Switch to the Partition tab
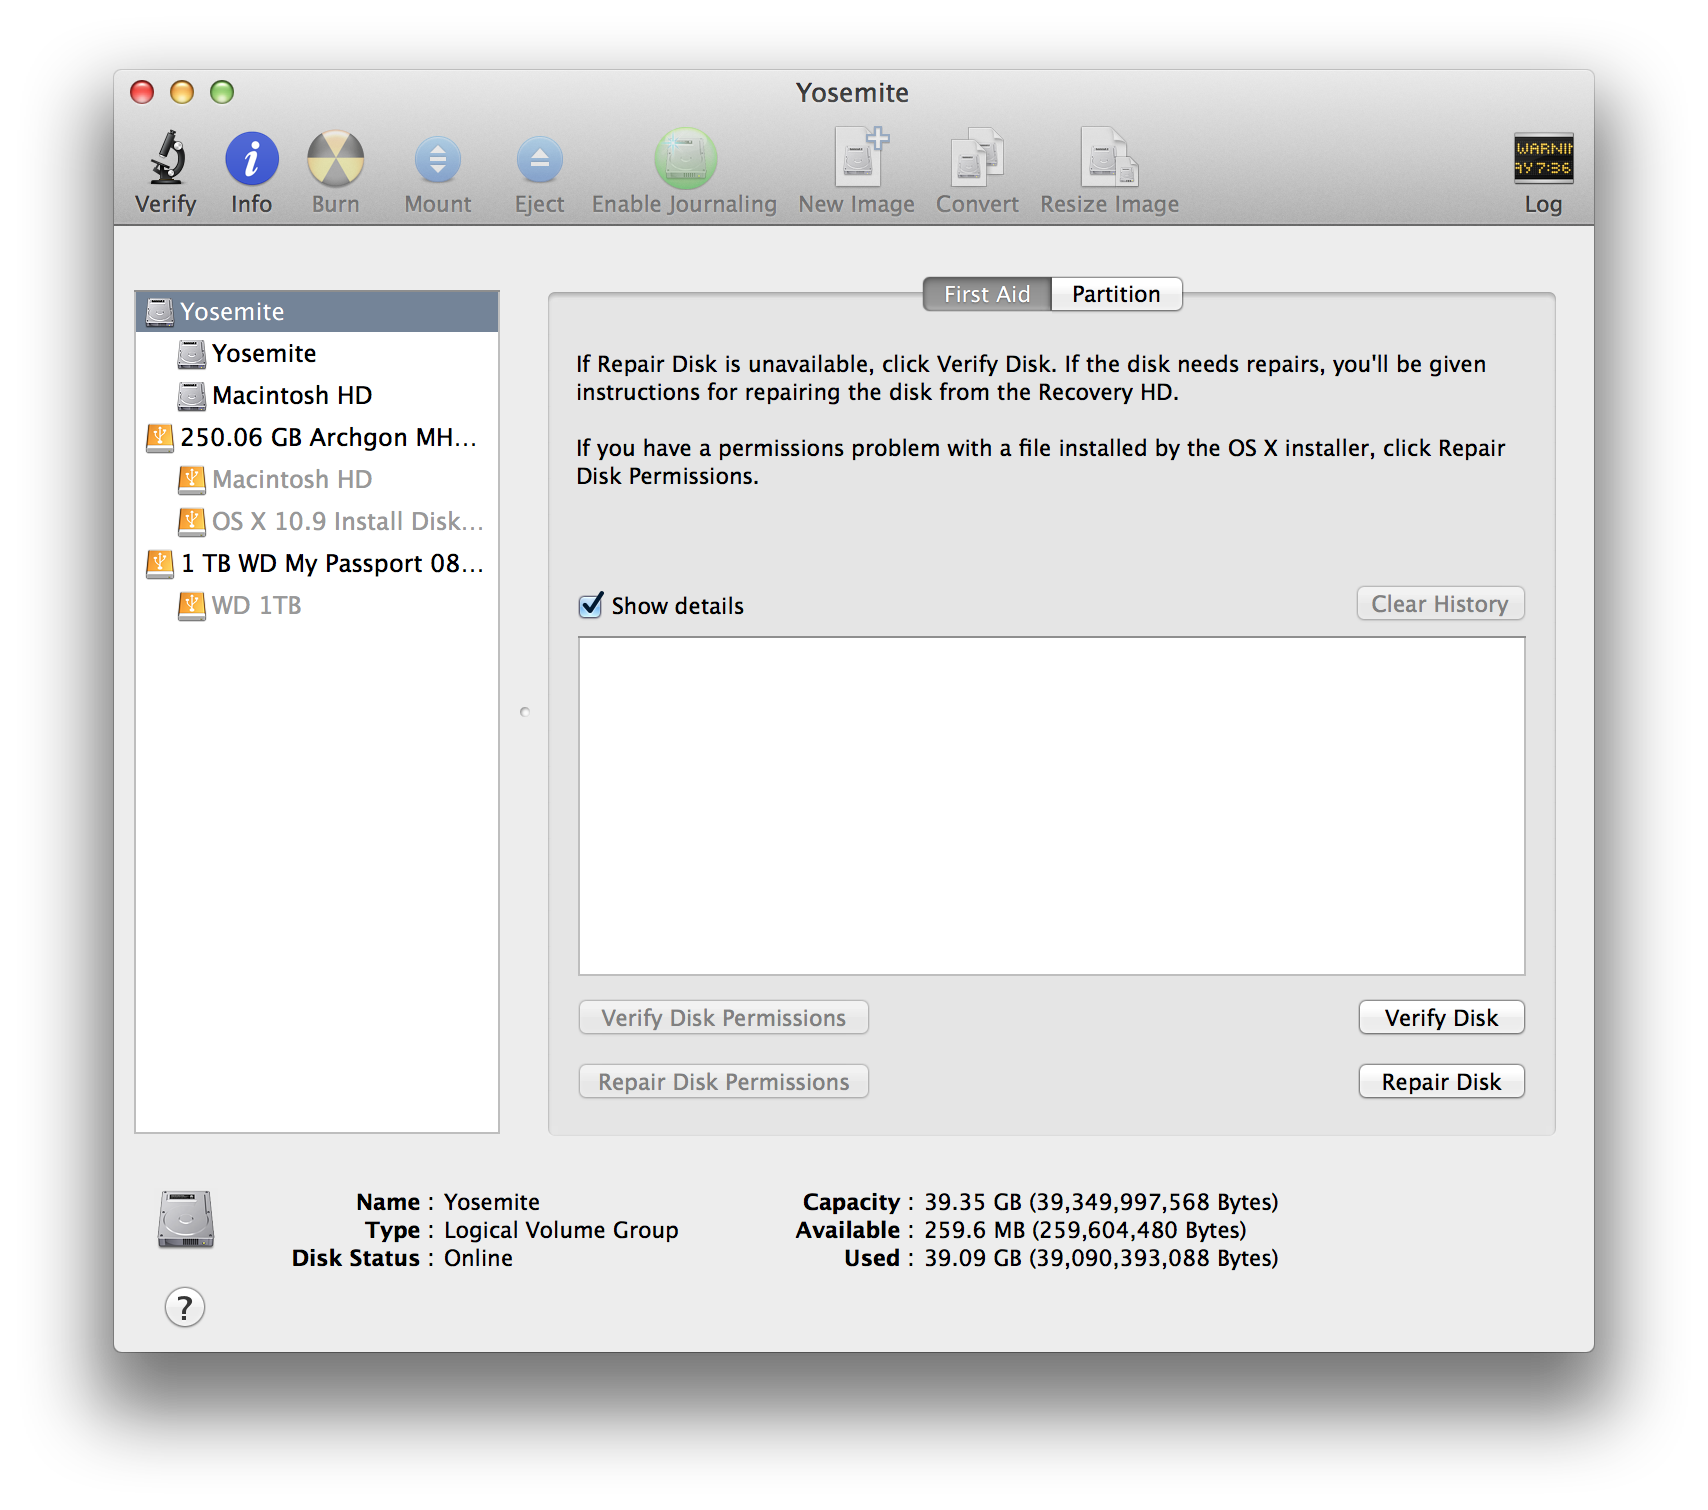1708x1510 pixels. pos(1116,294)
